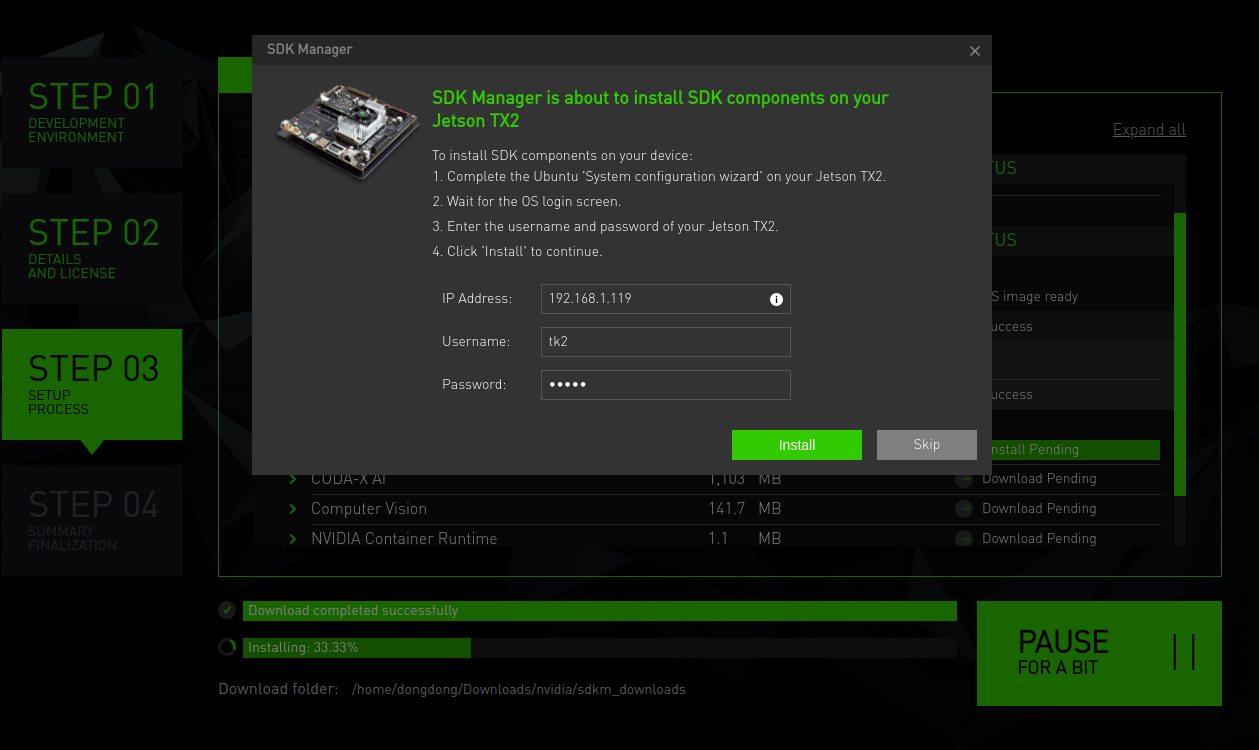1259x750 pixels.
Task: Click the Expand all link
Action: pyautogui.click(x=1149, y=130)
